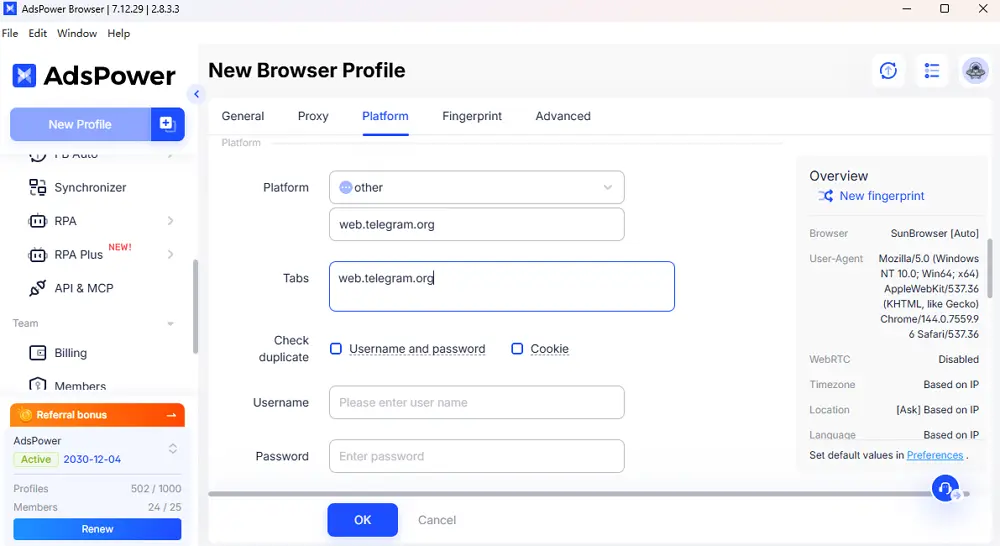
Task: Click the Cancel button
Action: (x=437, y=520)
